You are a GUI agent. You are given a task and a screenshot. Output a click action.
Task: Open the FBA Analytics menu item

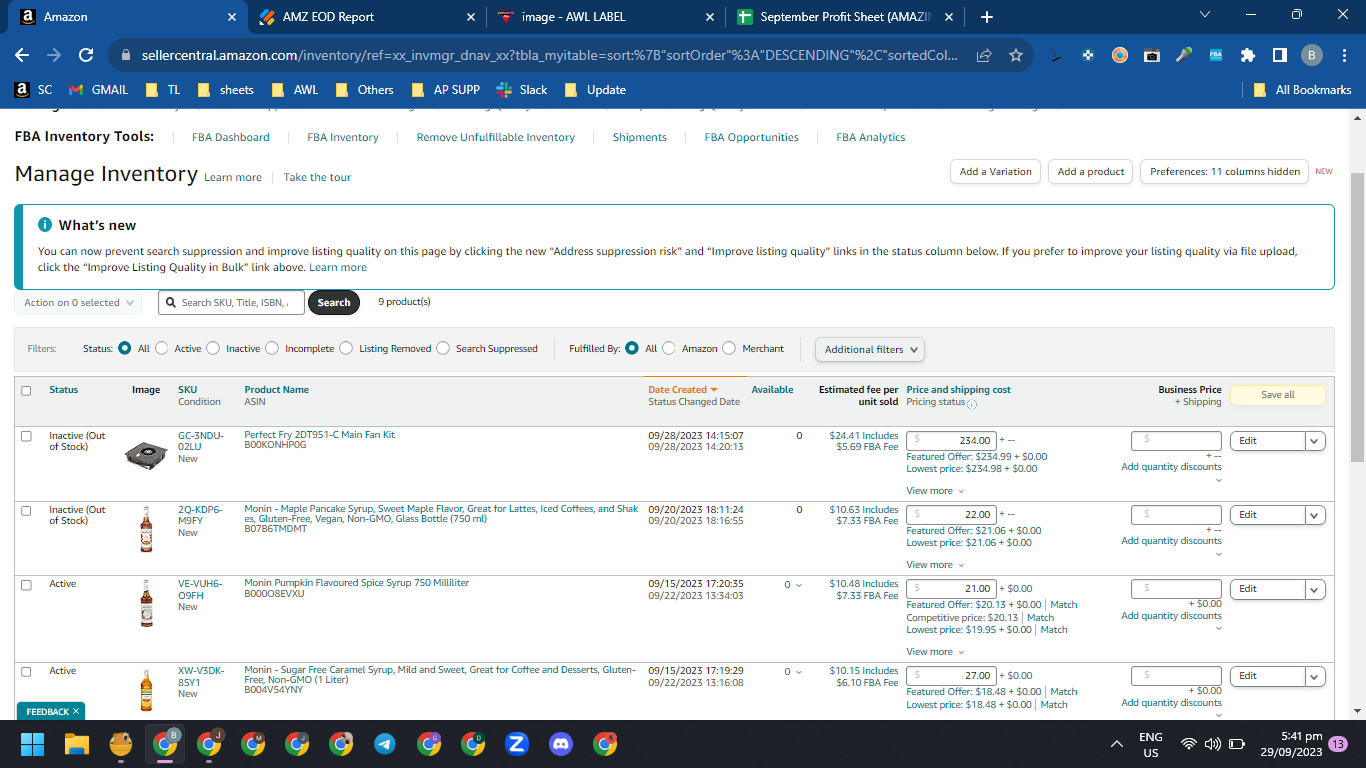coord(871,137)
